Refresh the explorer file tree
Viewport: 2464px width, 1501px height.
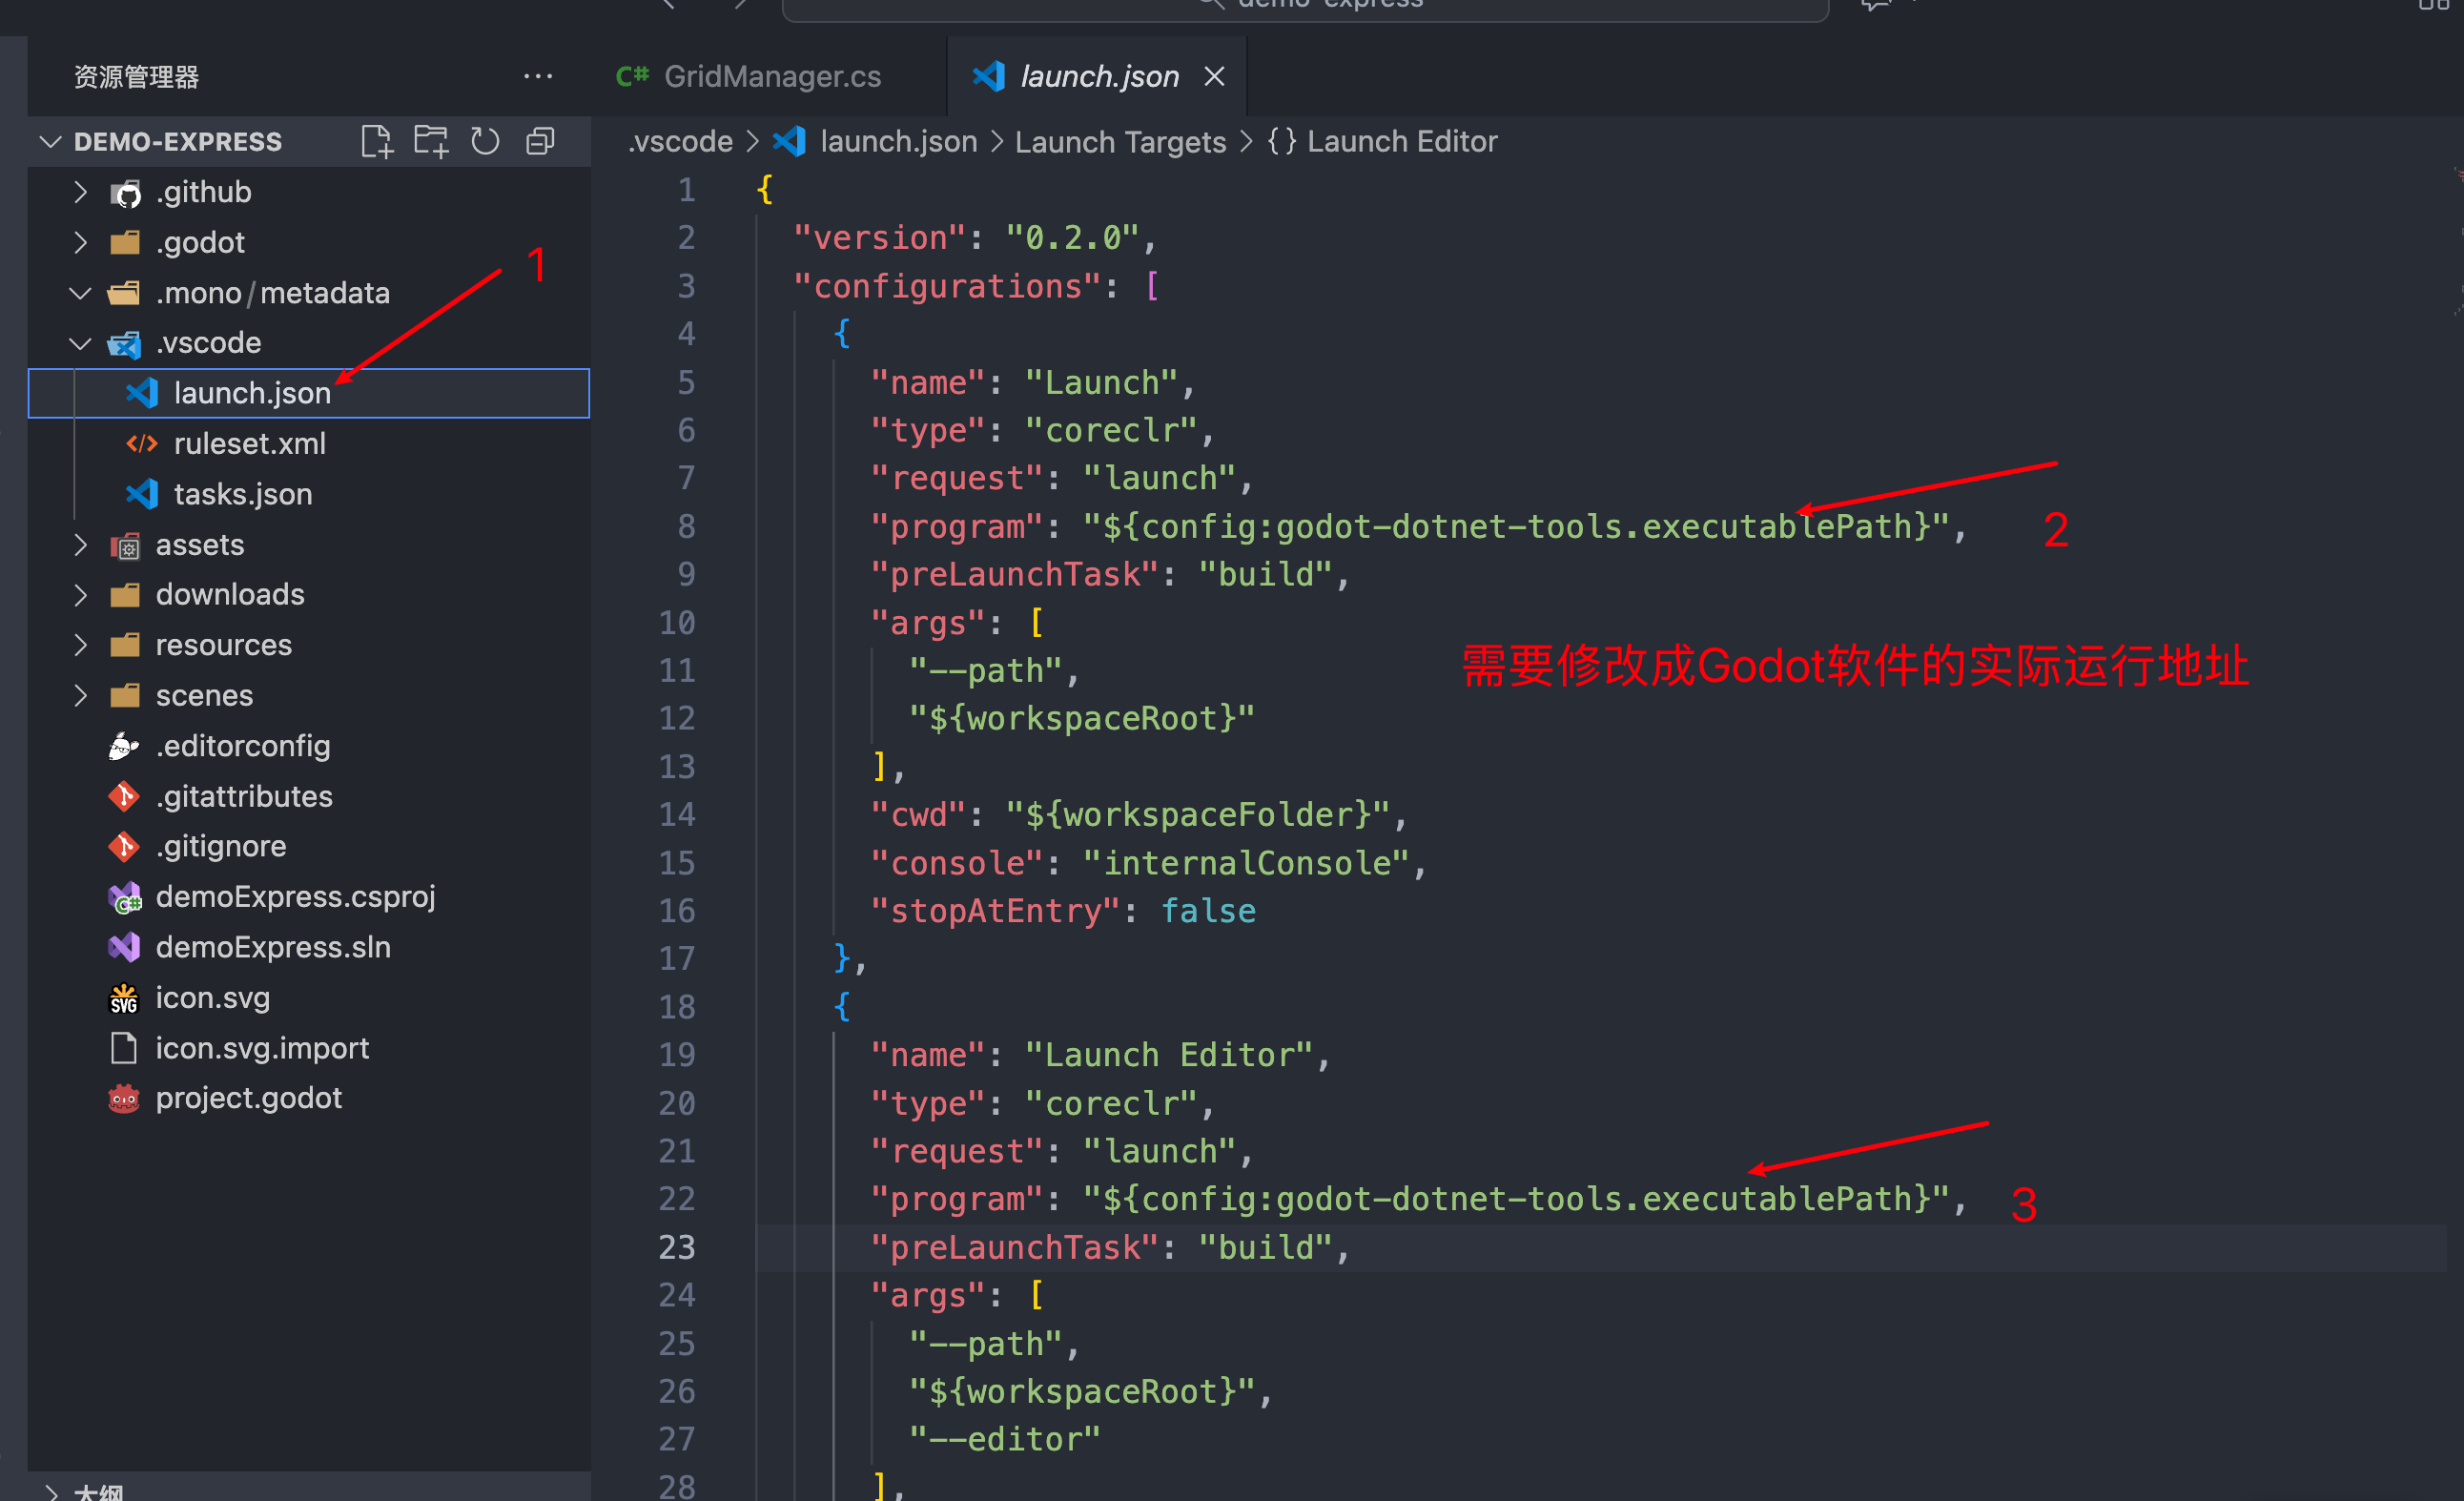pyautogui.click(x=485, y=141)
